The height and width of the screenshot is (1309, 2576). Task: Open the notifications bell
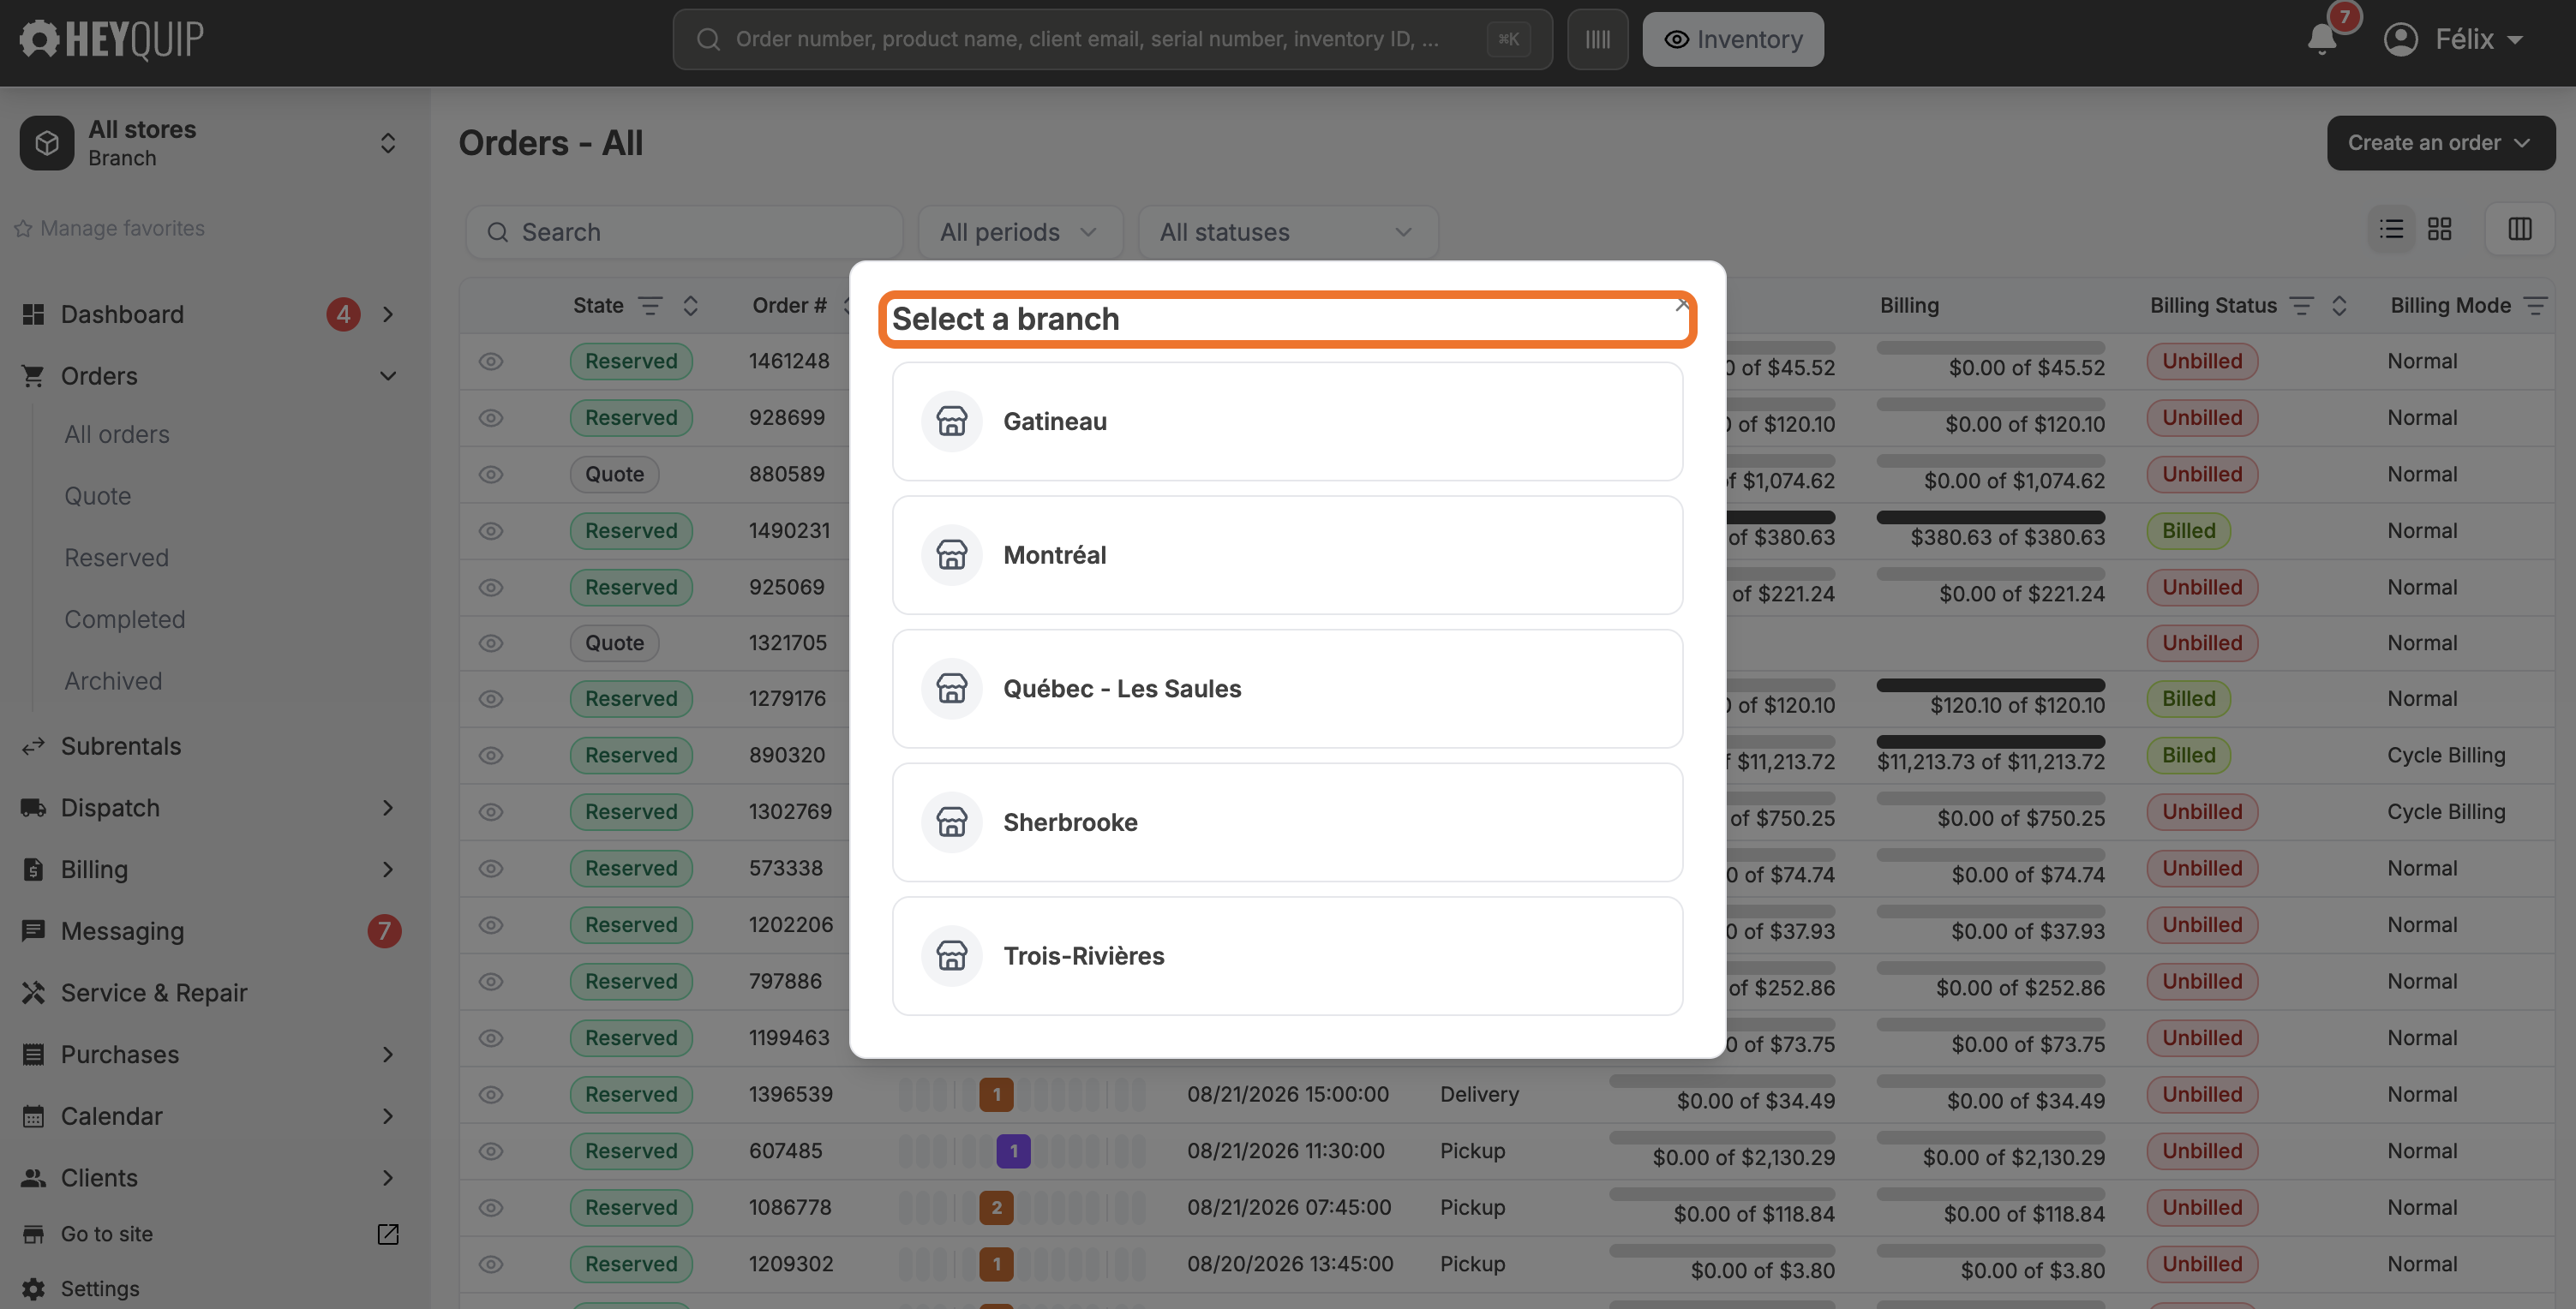[2322, 39]
